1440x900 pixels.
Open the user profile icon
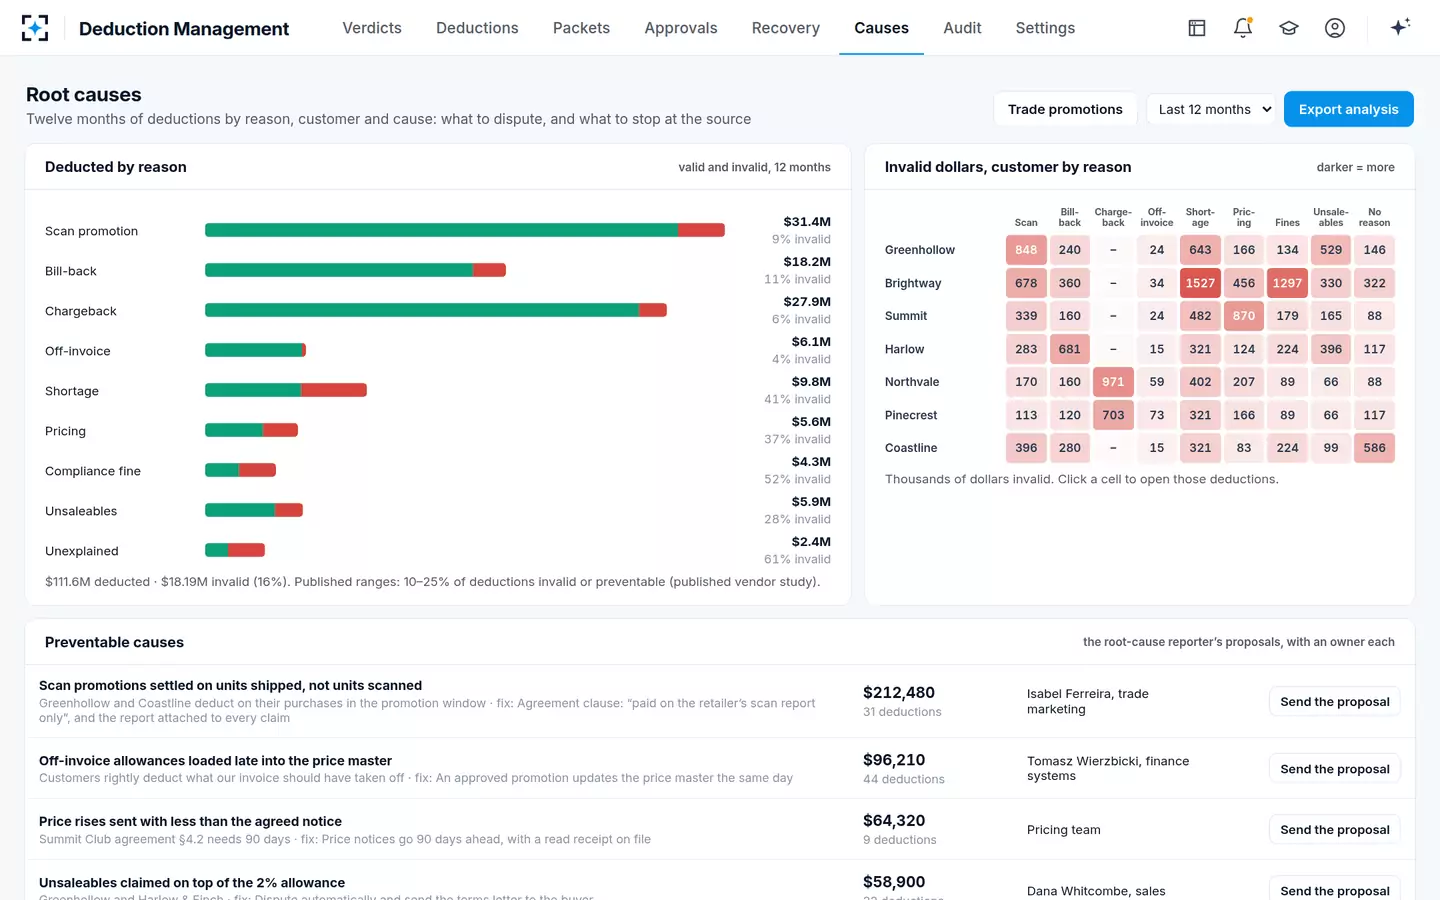(x=1335, y=28)
